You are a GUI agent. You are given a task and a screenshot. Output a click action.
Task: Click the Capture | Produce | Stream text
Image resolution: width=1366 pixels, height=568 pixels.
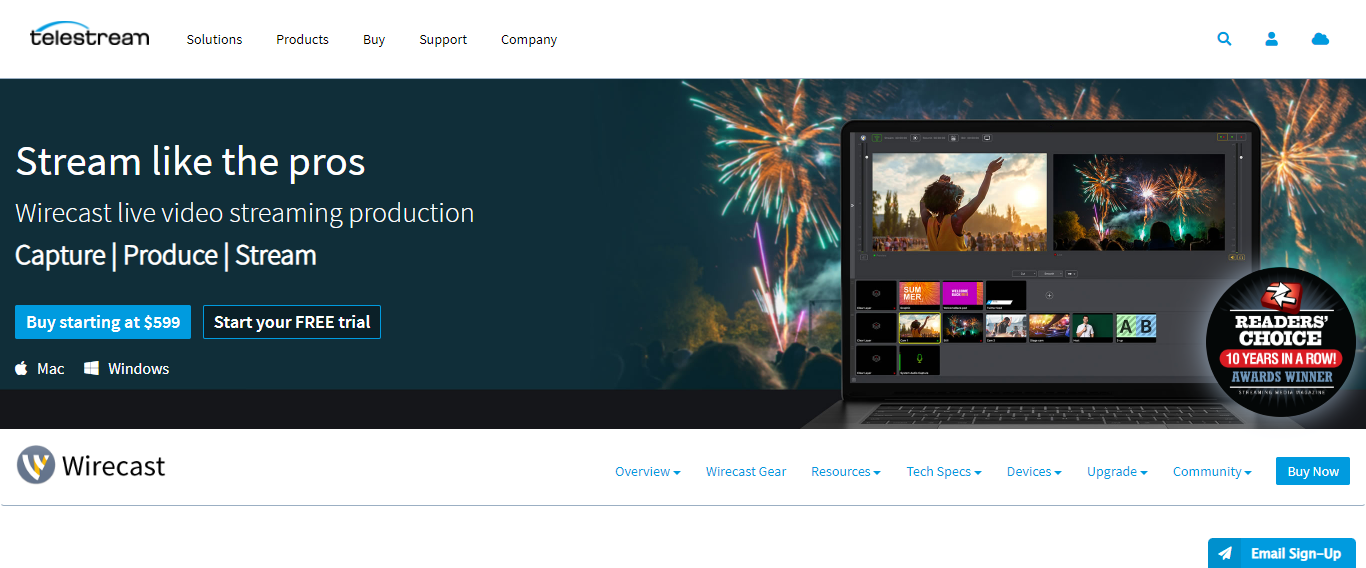pyautogui.click(x=166, y=255)
